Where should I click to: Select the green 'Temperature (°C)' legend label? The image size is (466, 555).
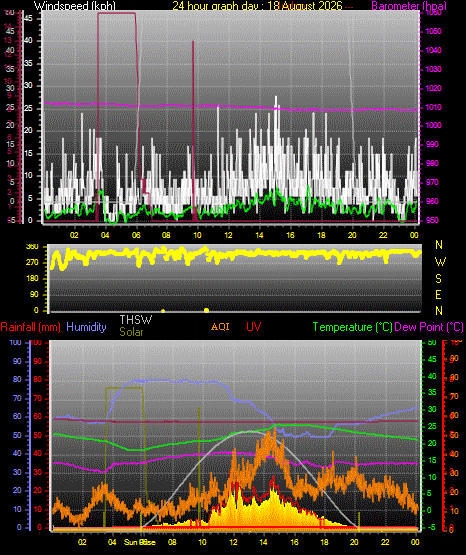pos(352,327)
